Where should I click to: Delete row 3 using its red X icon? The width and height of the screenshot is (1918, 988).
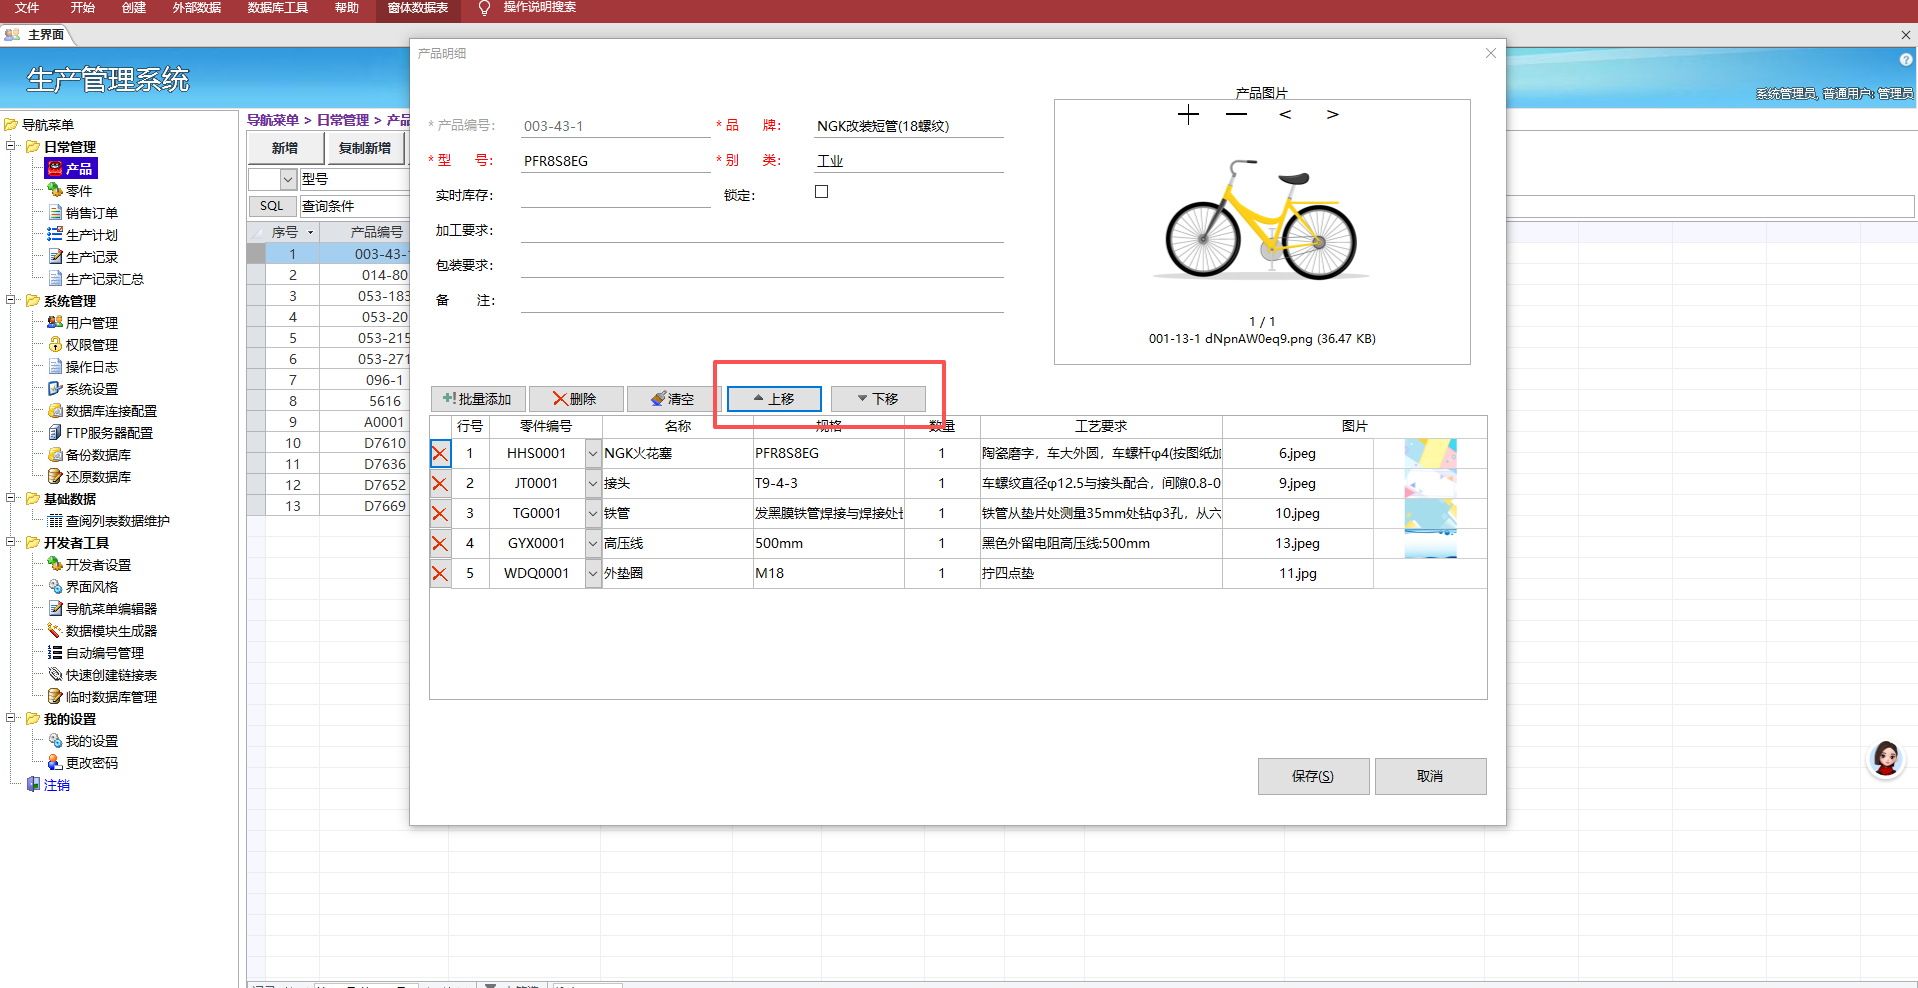440,514
